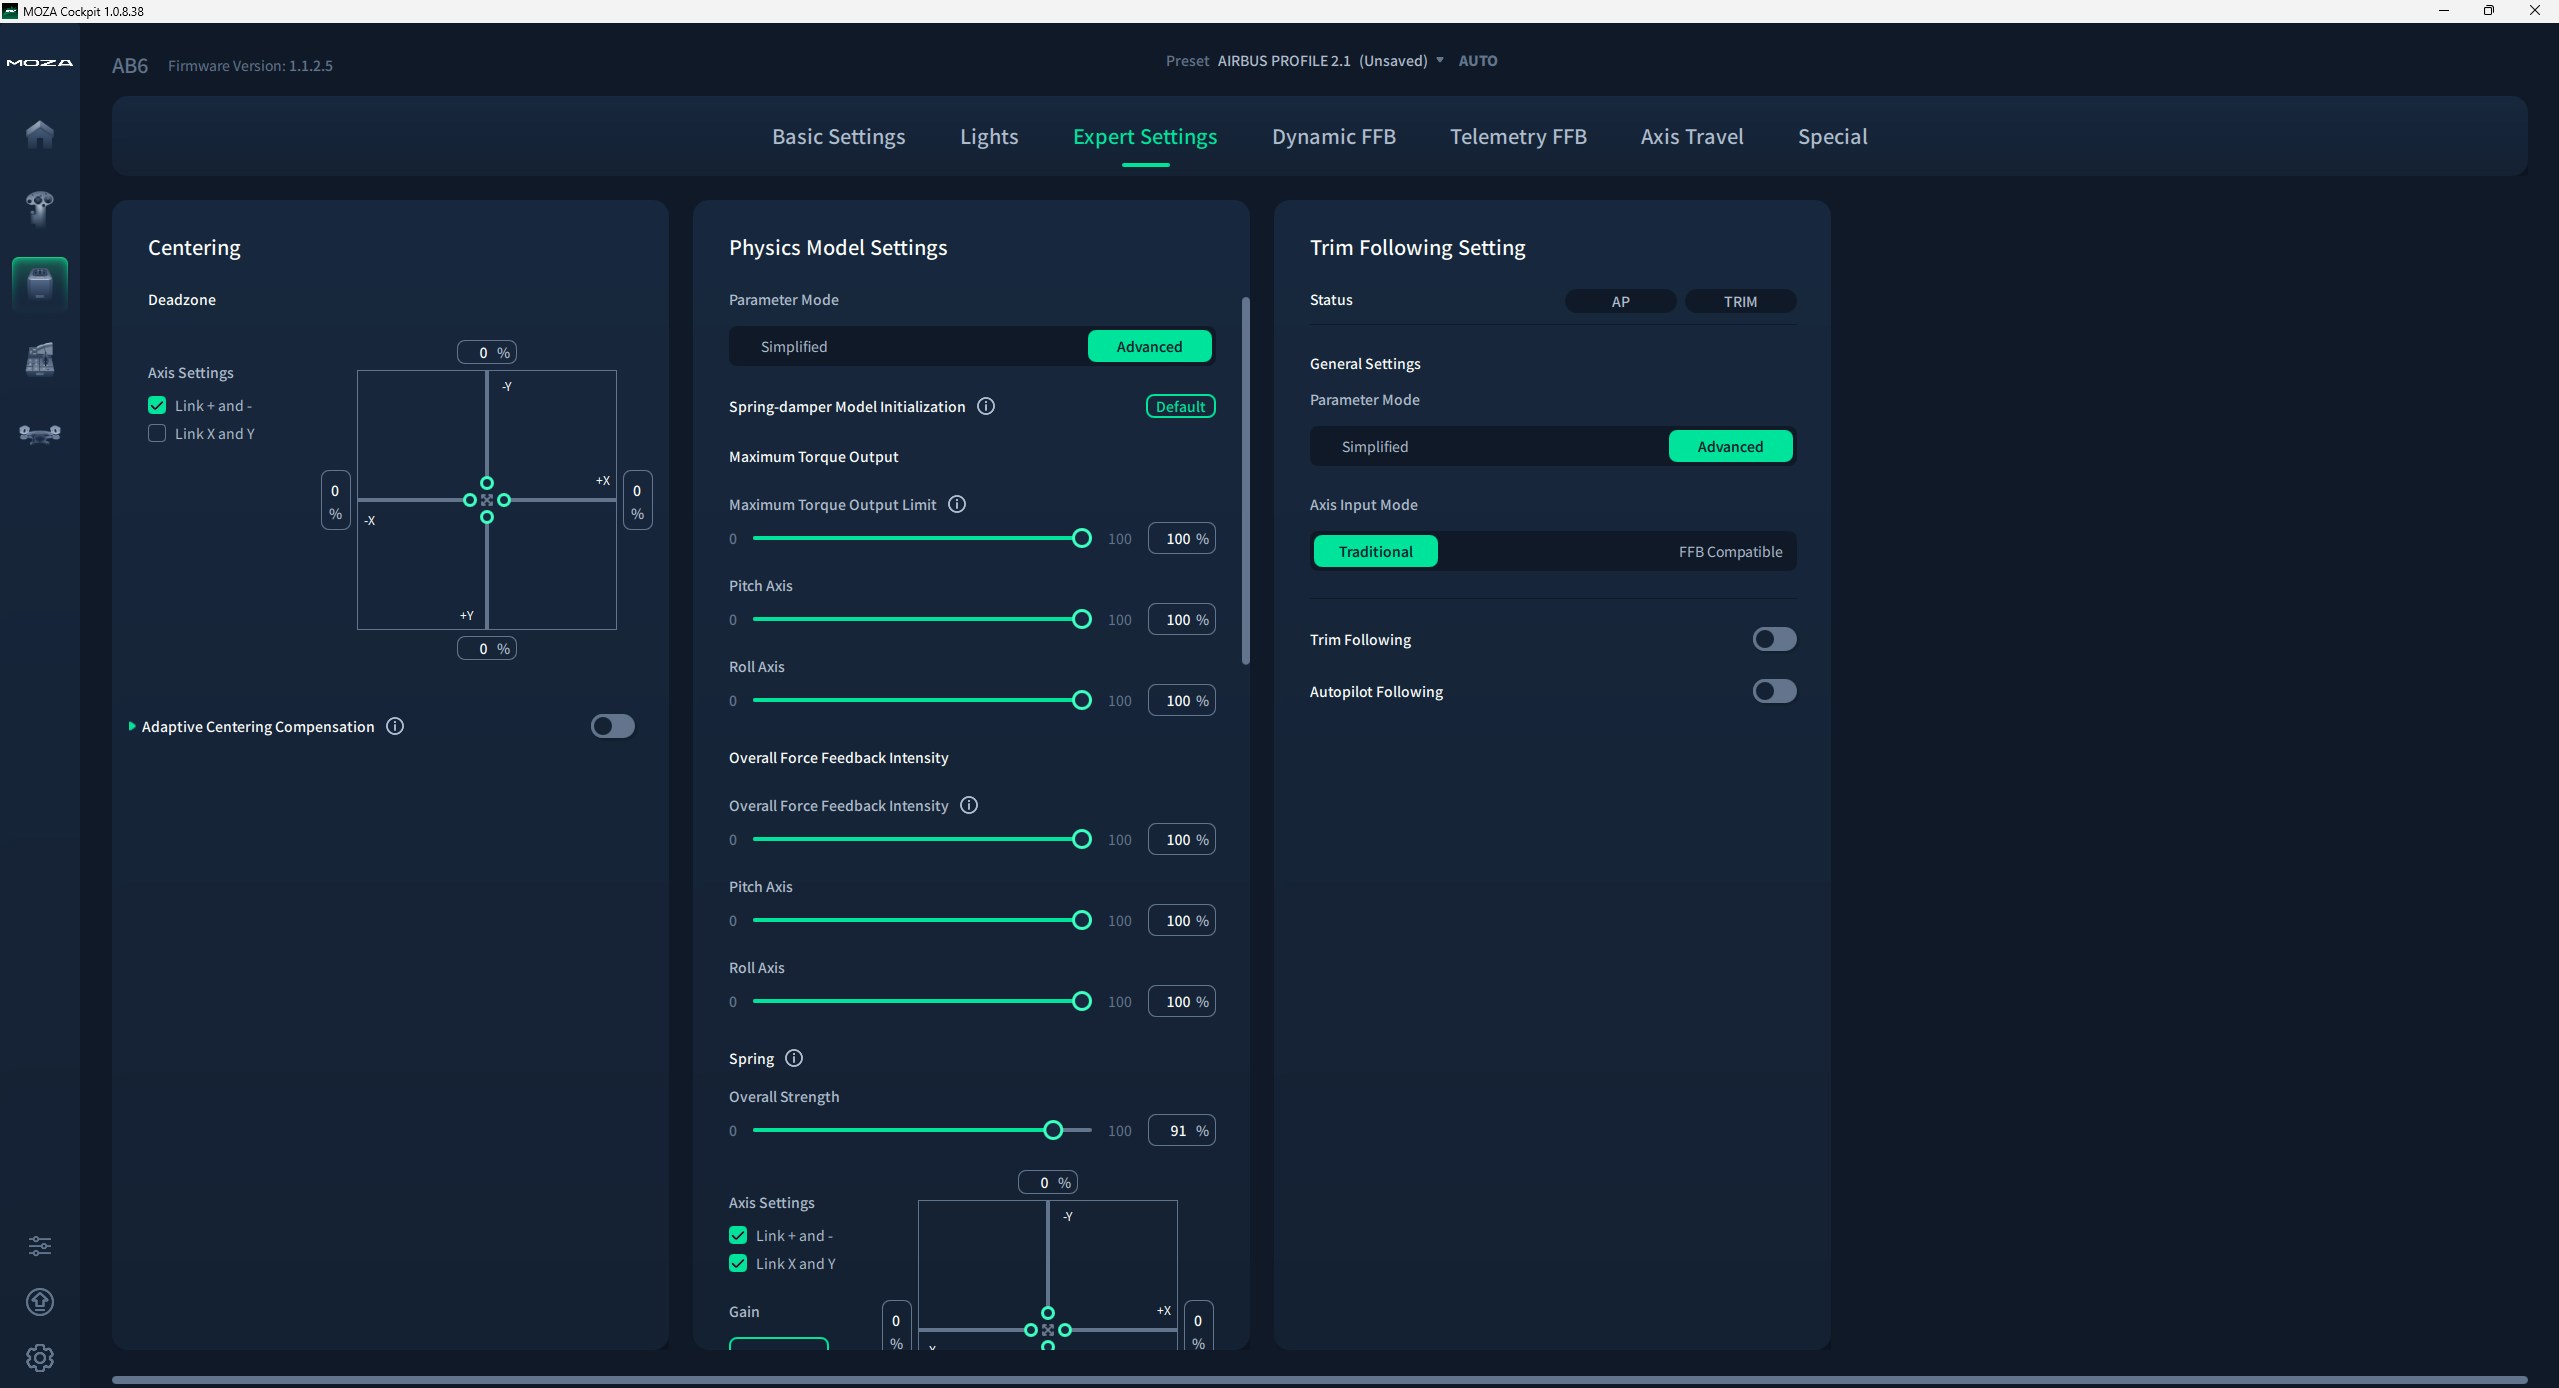The height and width of the screenshot is (1388, 2559).
Task: Open the gear settings icon
Action: coord(40,1358)
